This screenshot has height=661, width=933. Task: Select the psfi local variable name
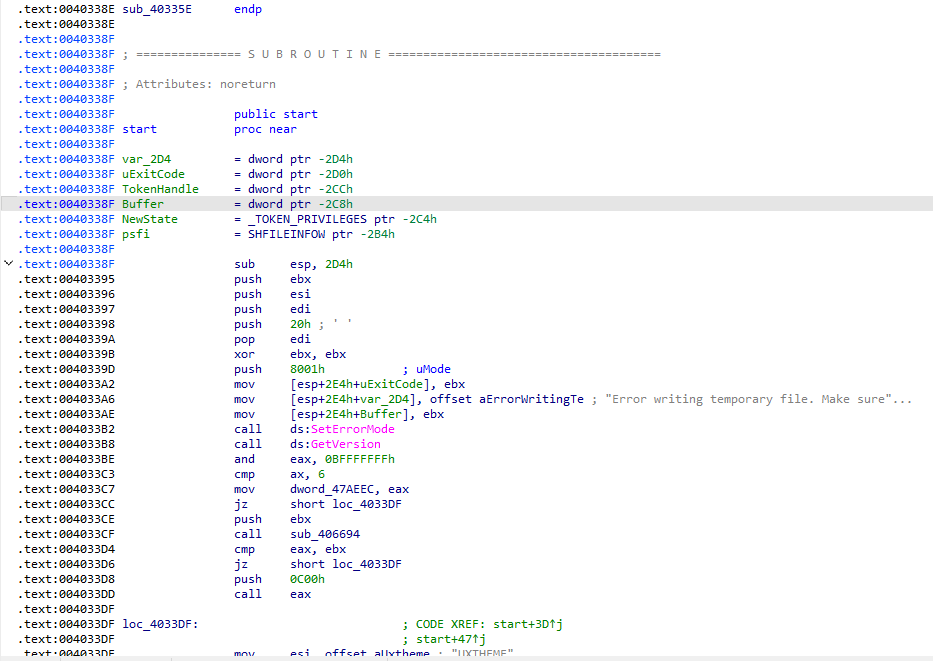click(x=138, y=234)
